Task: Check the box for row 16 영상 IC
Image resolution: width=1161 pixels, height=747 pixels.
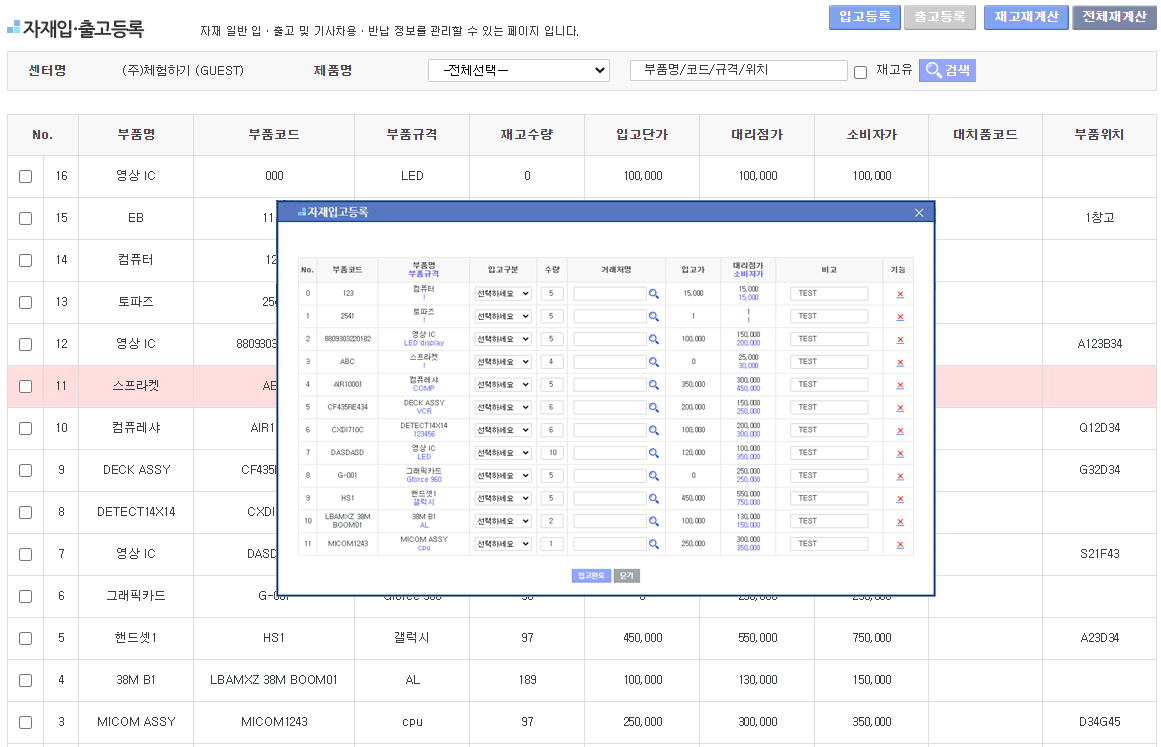Action: (25, 177)
